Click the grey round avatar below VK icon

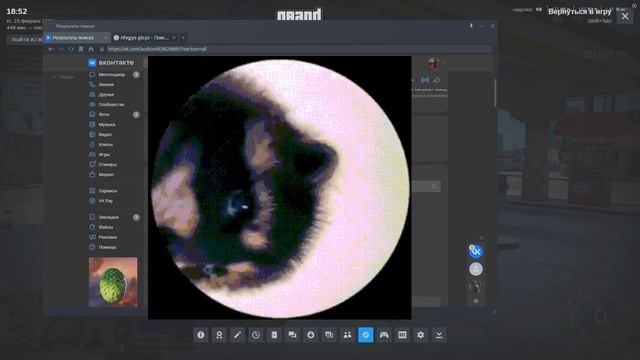[476, 269]
